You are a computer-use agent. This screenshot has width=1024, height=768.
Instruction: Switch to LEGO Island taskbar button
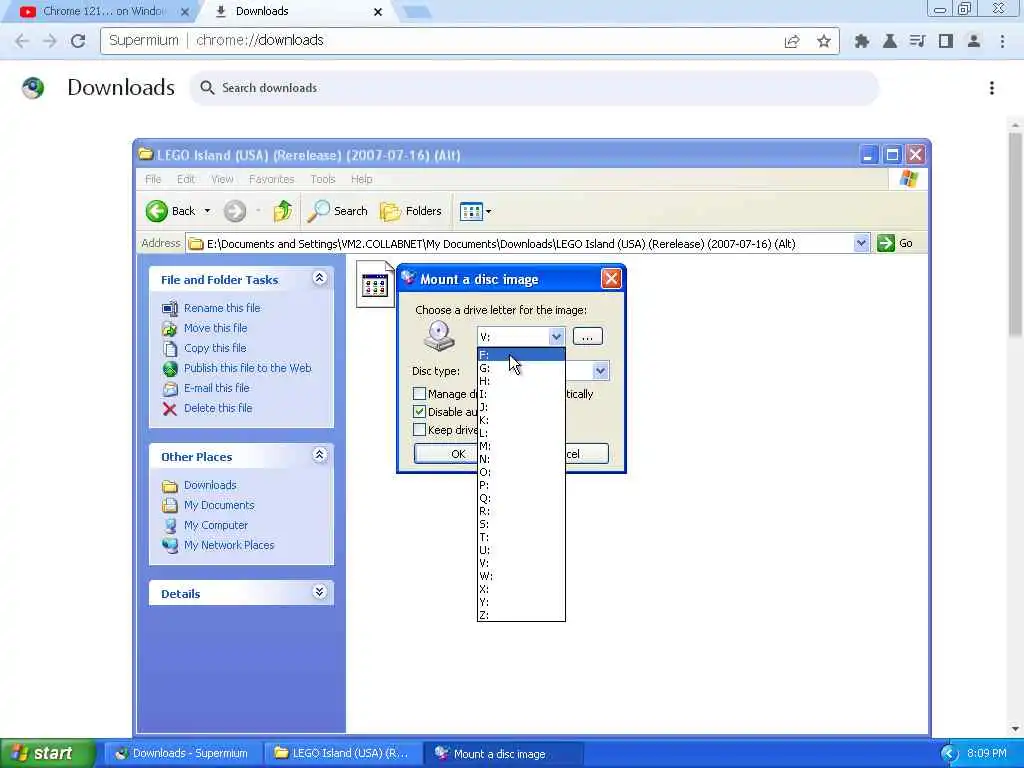343,753
